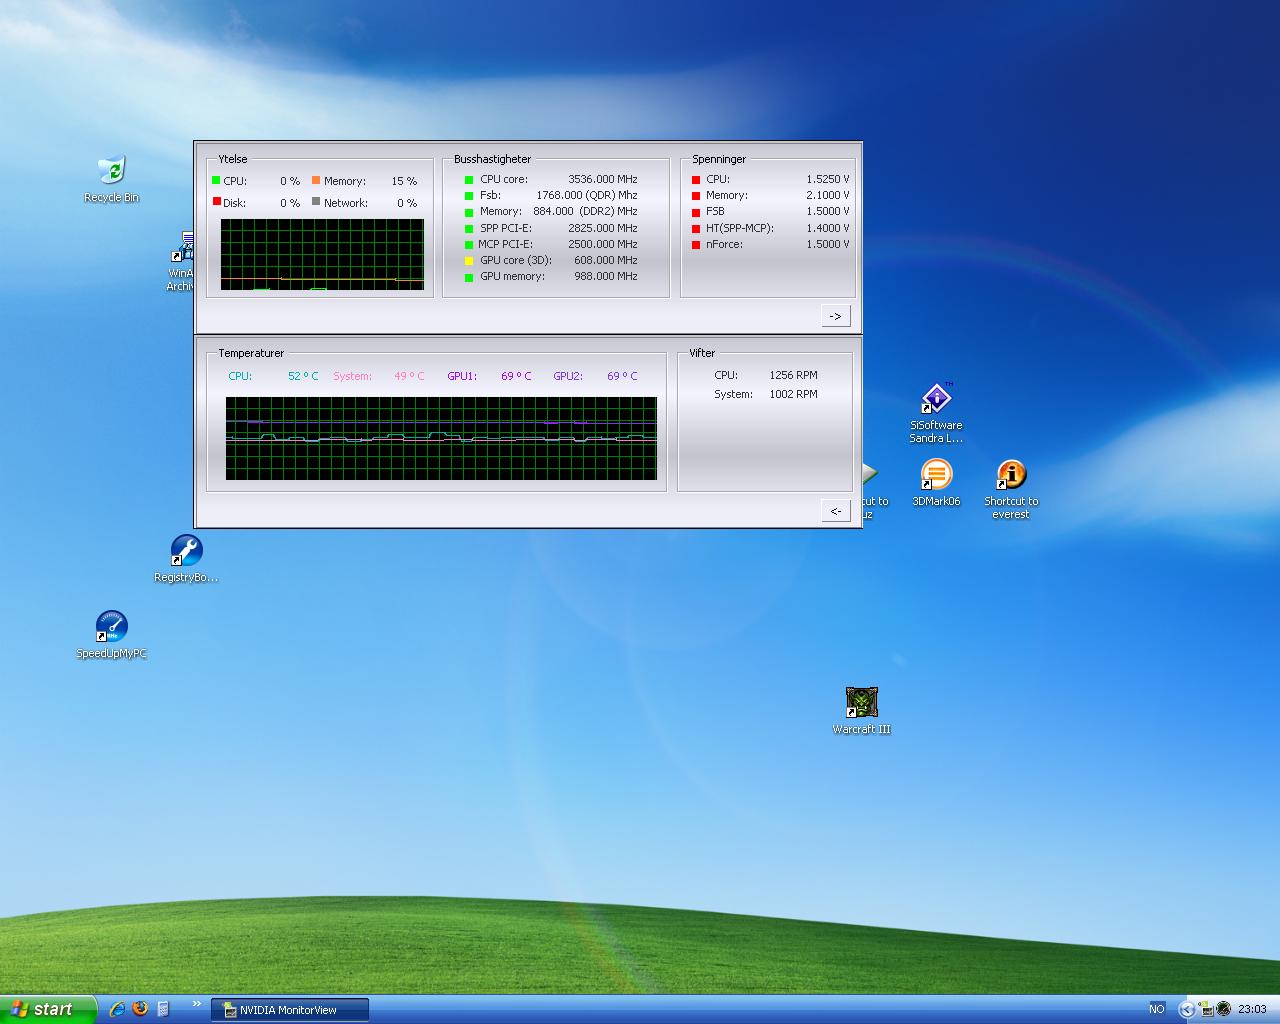The image size is (1280, 1024).
Task: Click the Start button
Action: tap(48, 1009)
